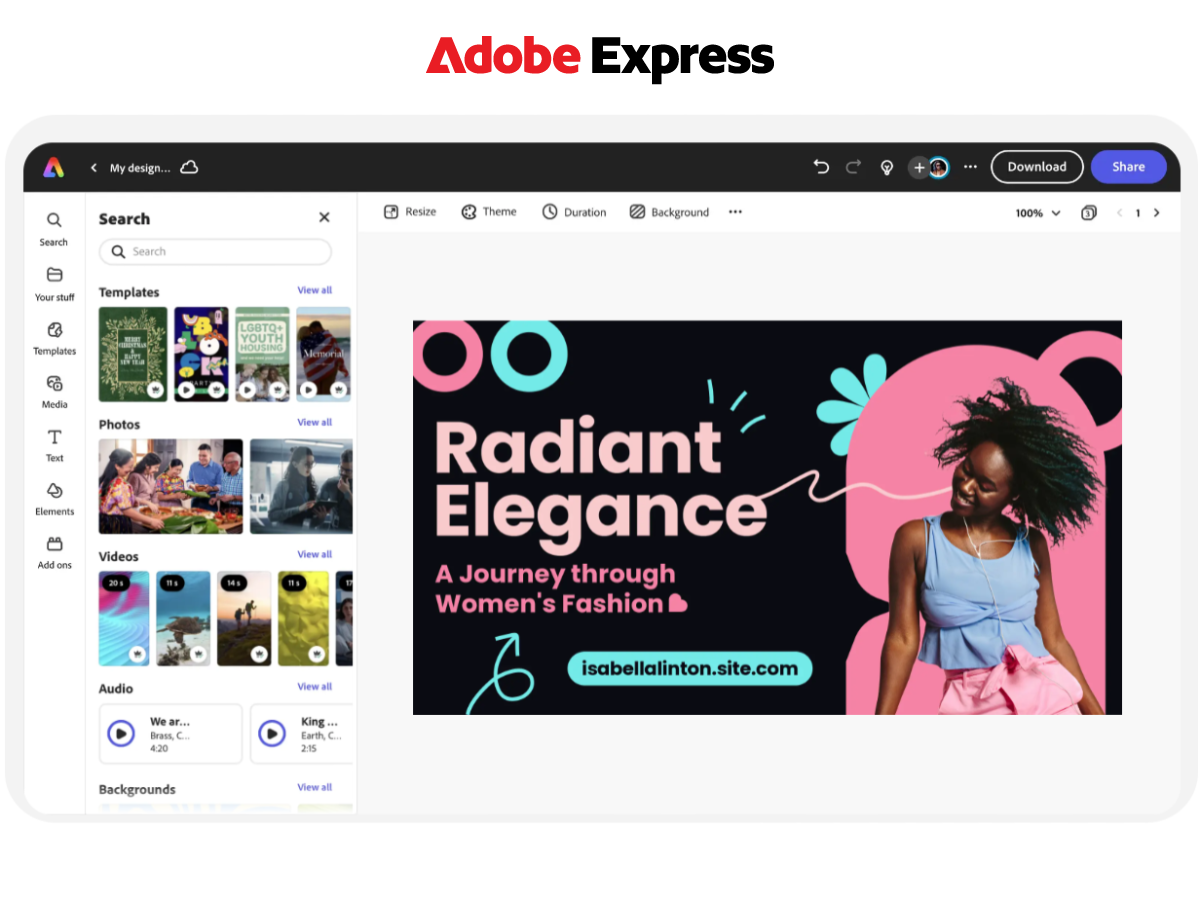Click the Adobe Express home logo
This screenshot has width=1200, height=900.
click(x=54, y=167)
